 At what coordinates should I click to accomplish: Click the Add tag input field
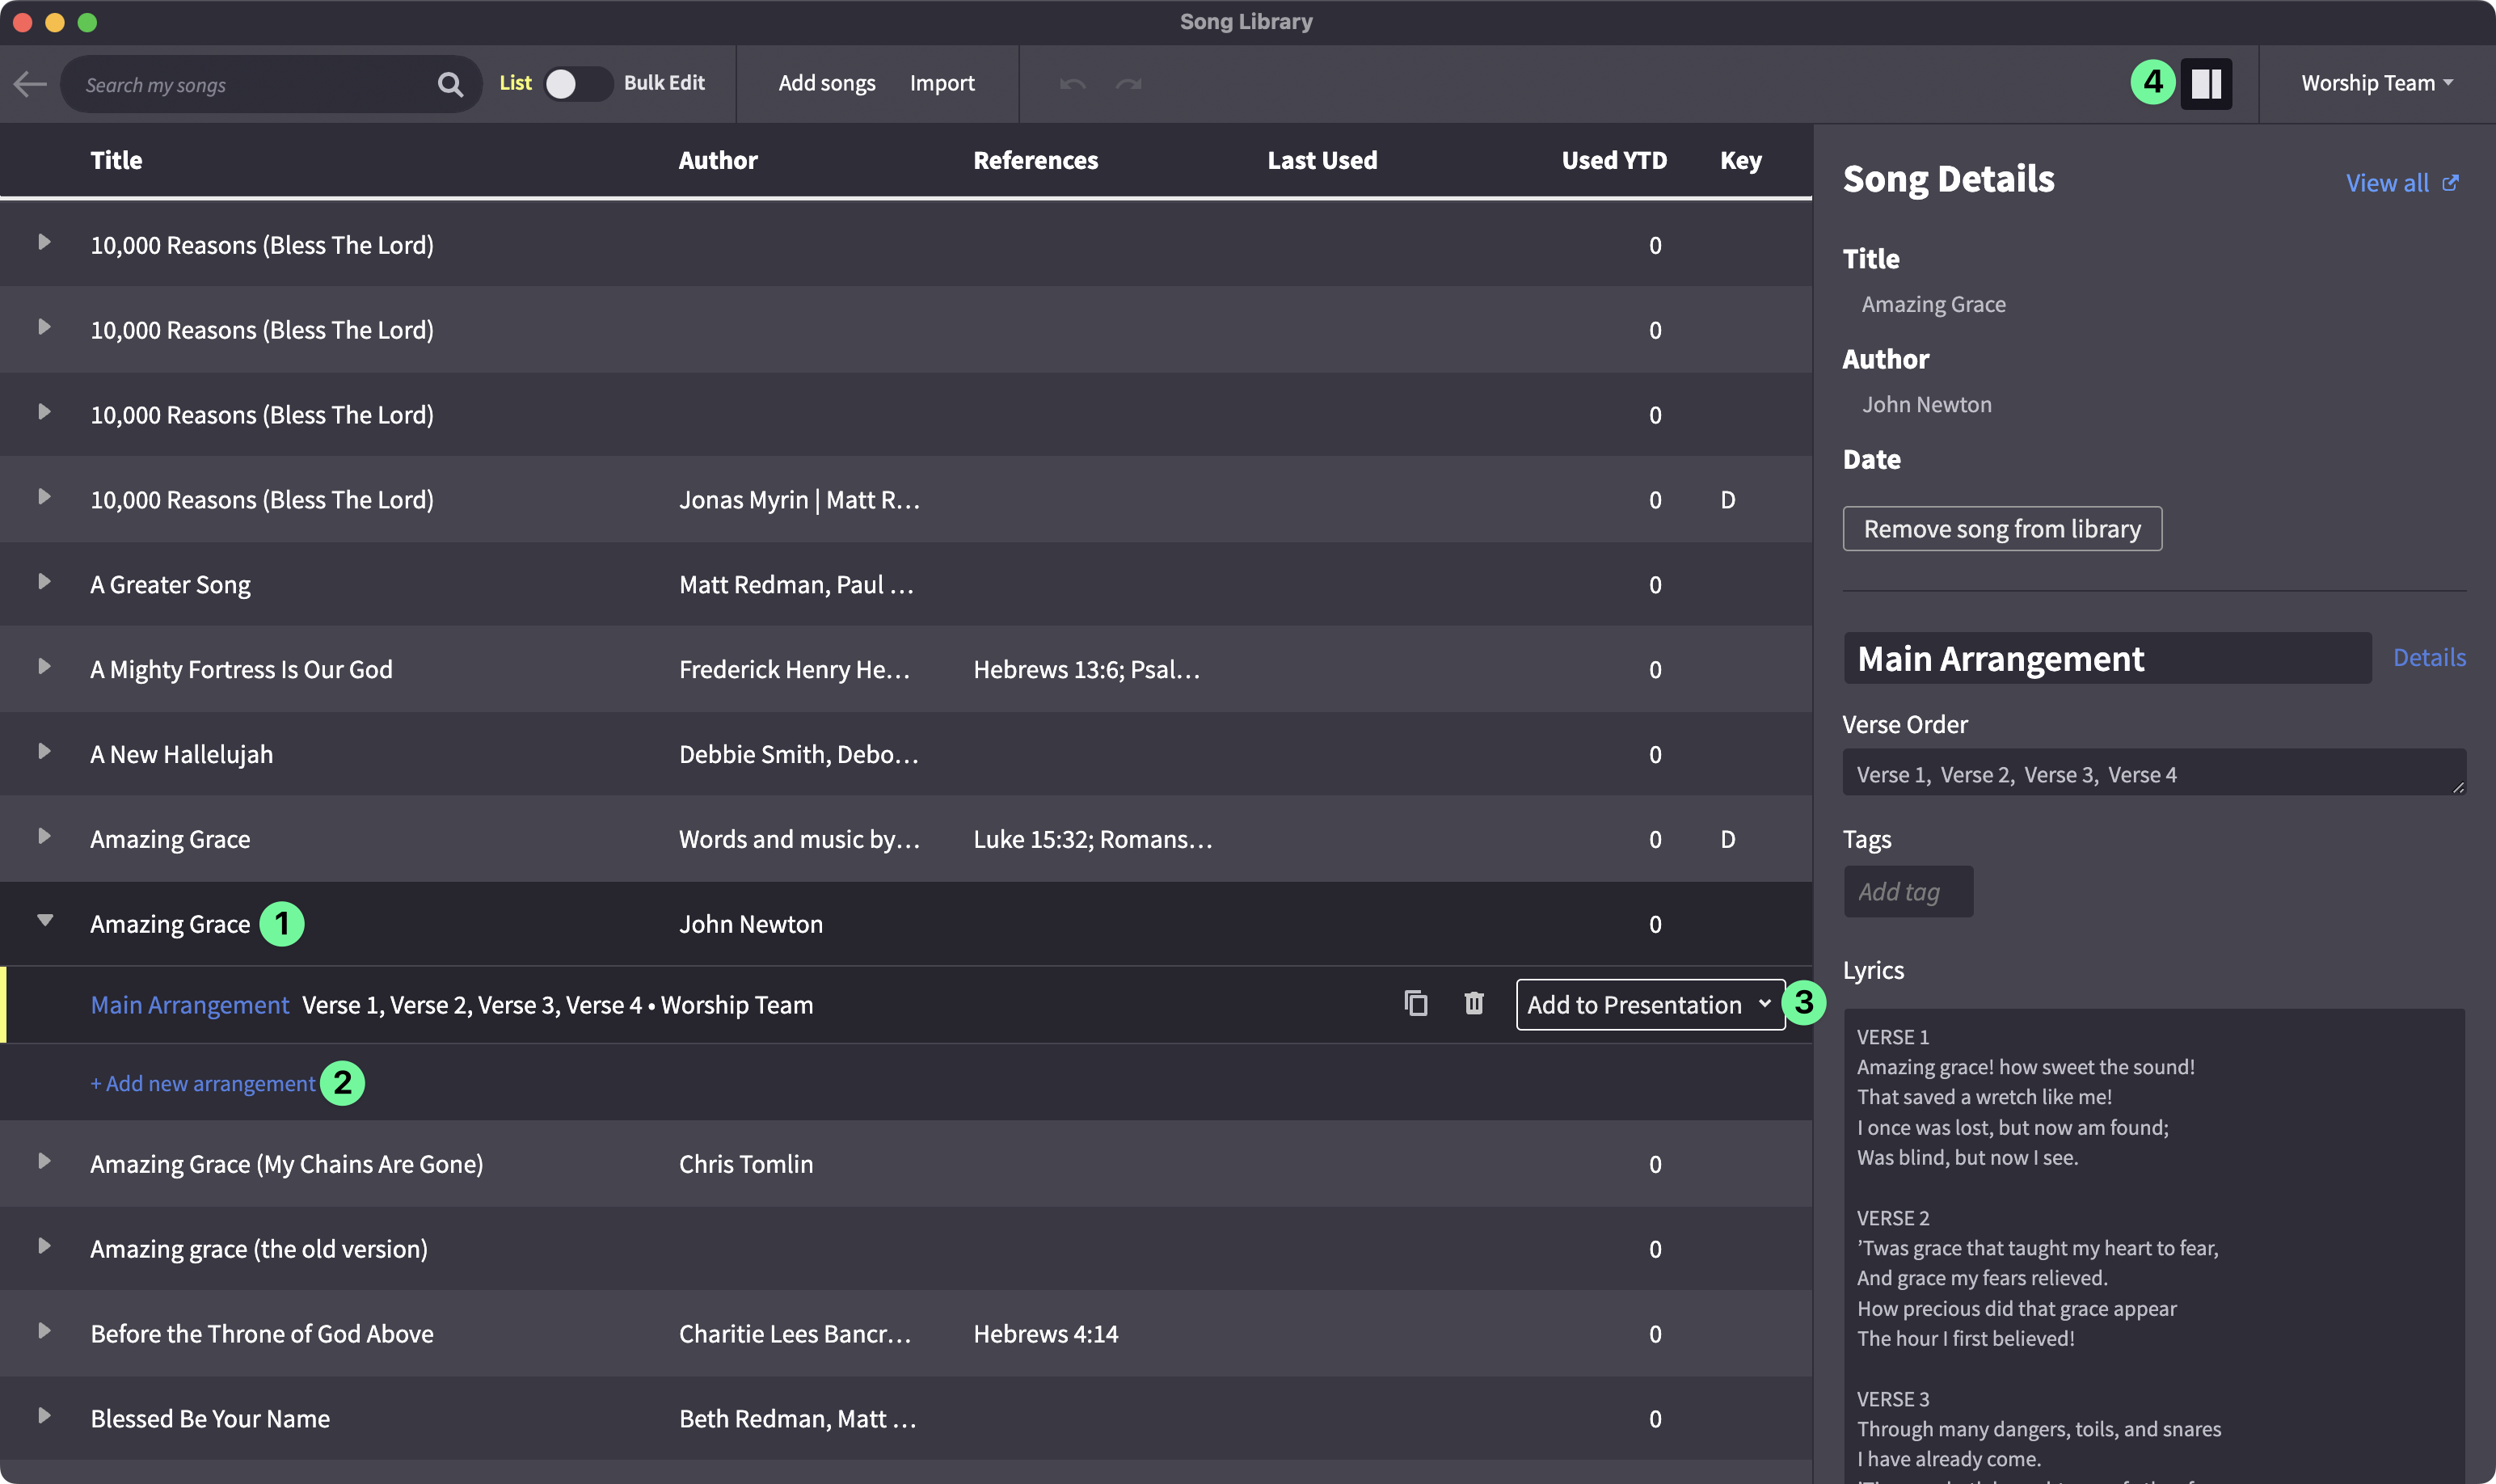tap(1908, 891)
